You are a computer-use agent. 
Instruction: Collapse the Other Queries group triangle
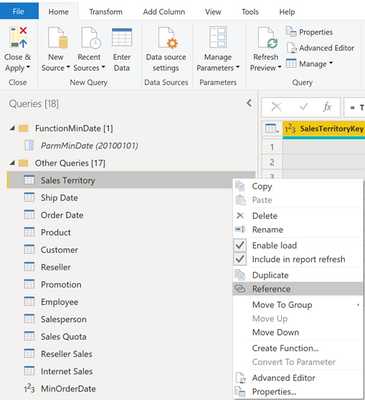tap(12, 163)
